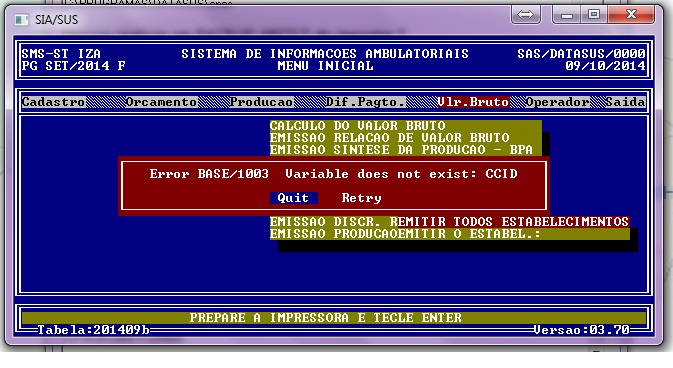Select EMITIR TODOS ESTABELECIMENTOS option
Viewport: 673px width, 368px height.
coord(513,222)
